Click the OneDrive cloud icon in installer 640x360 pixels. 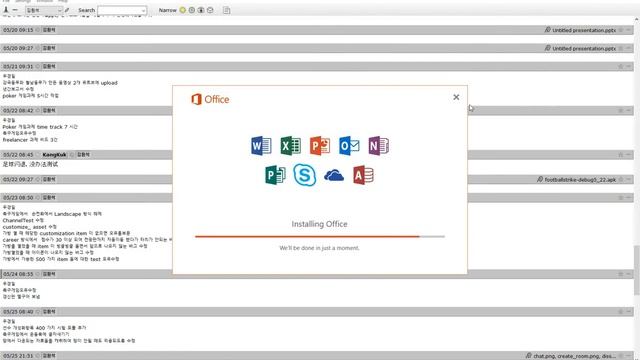334,176
